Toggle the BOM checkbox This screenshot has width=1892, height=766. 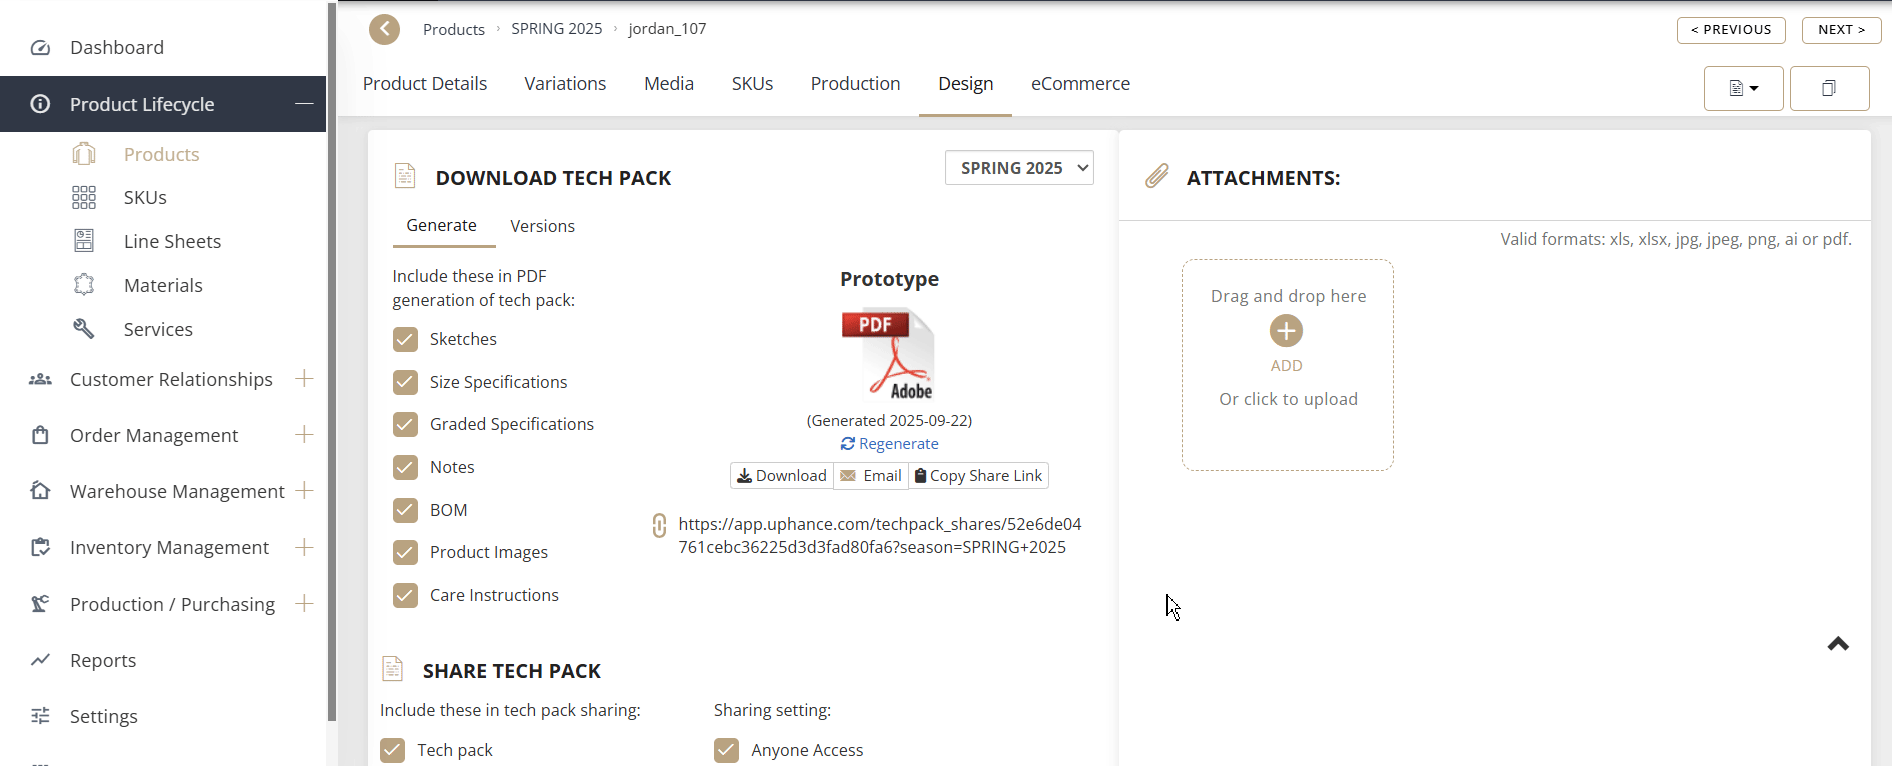(405, 511)
